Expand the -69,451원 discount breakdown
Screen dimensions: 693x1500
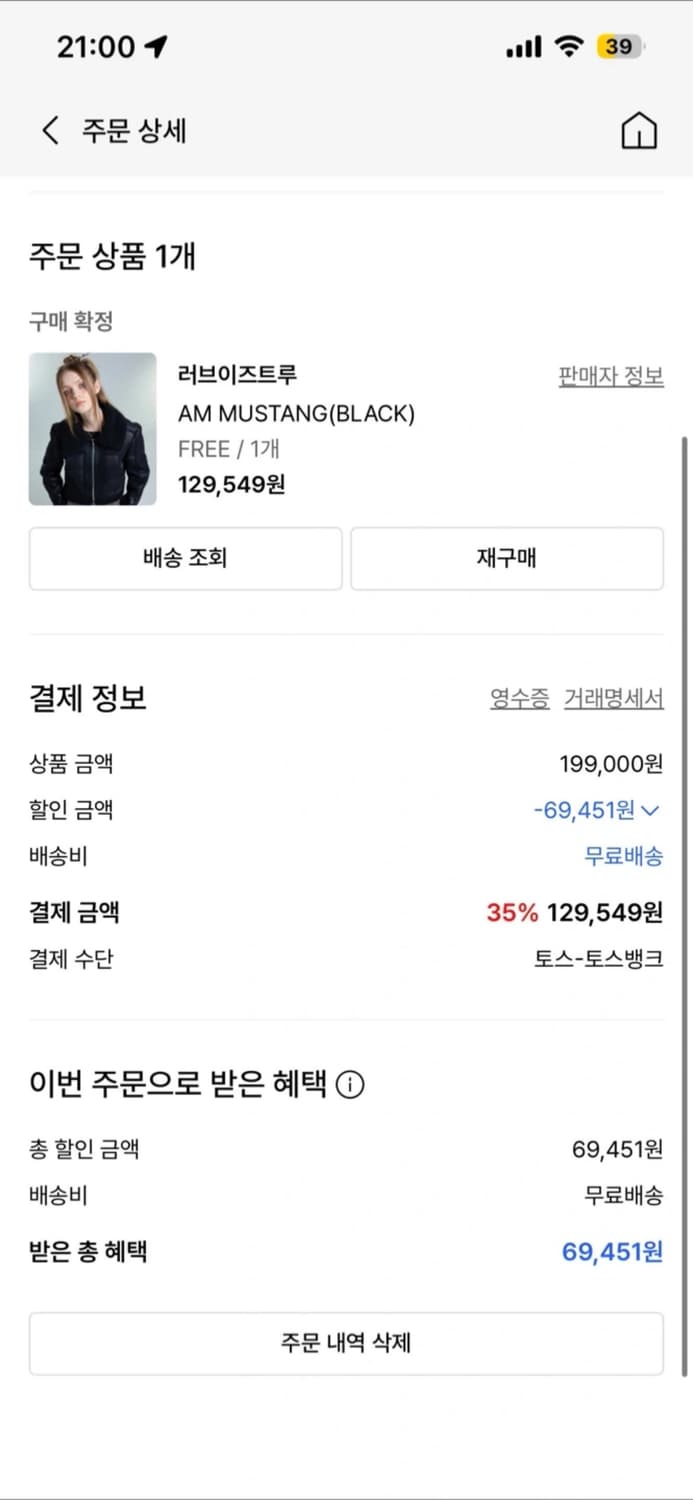pyautogui.click(x=597, y=810)
